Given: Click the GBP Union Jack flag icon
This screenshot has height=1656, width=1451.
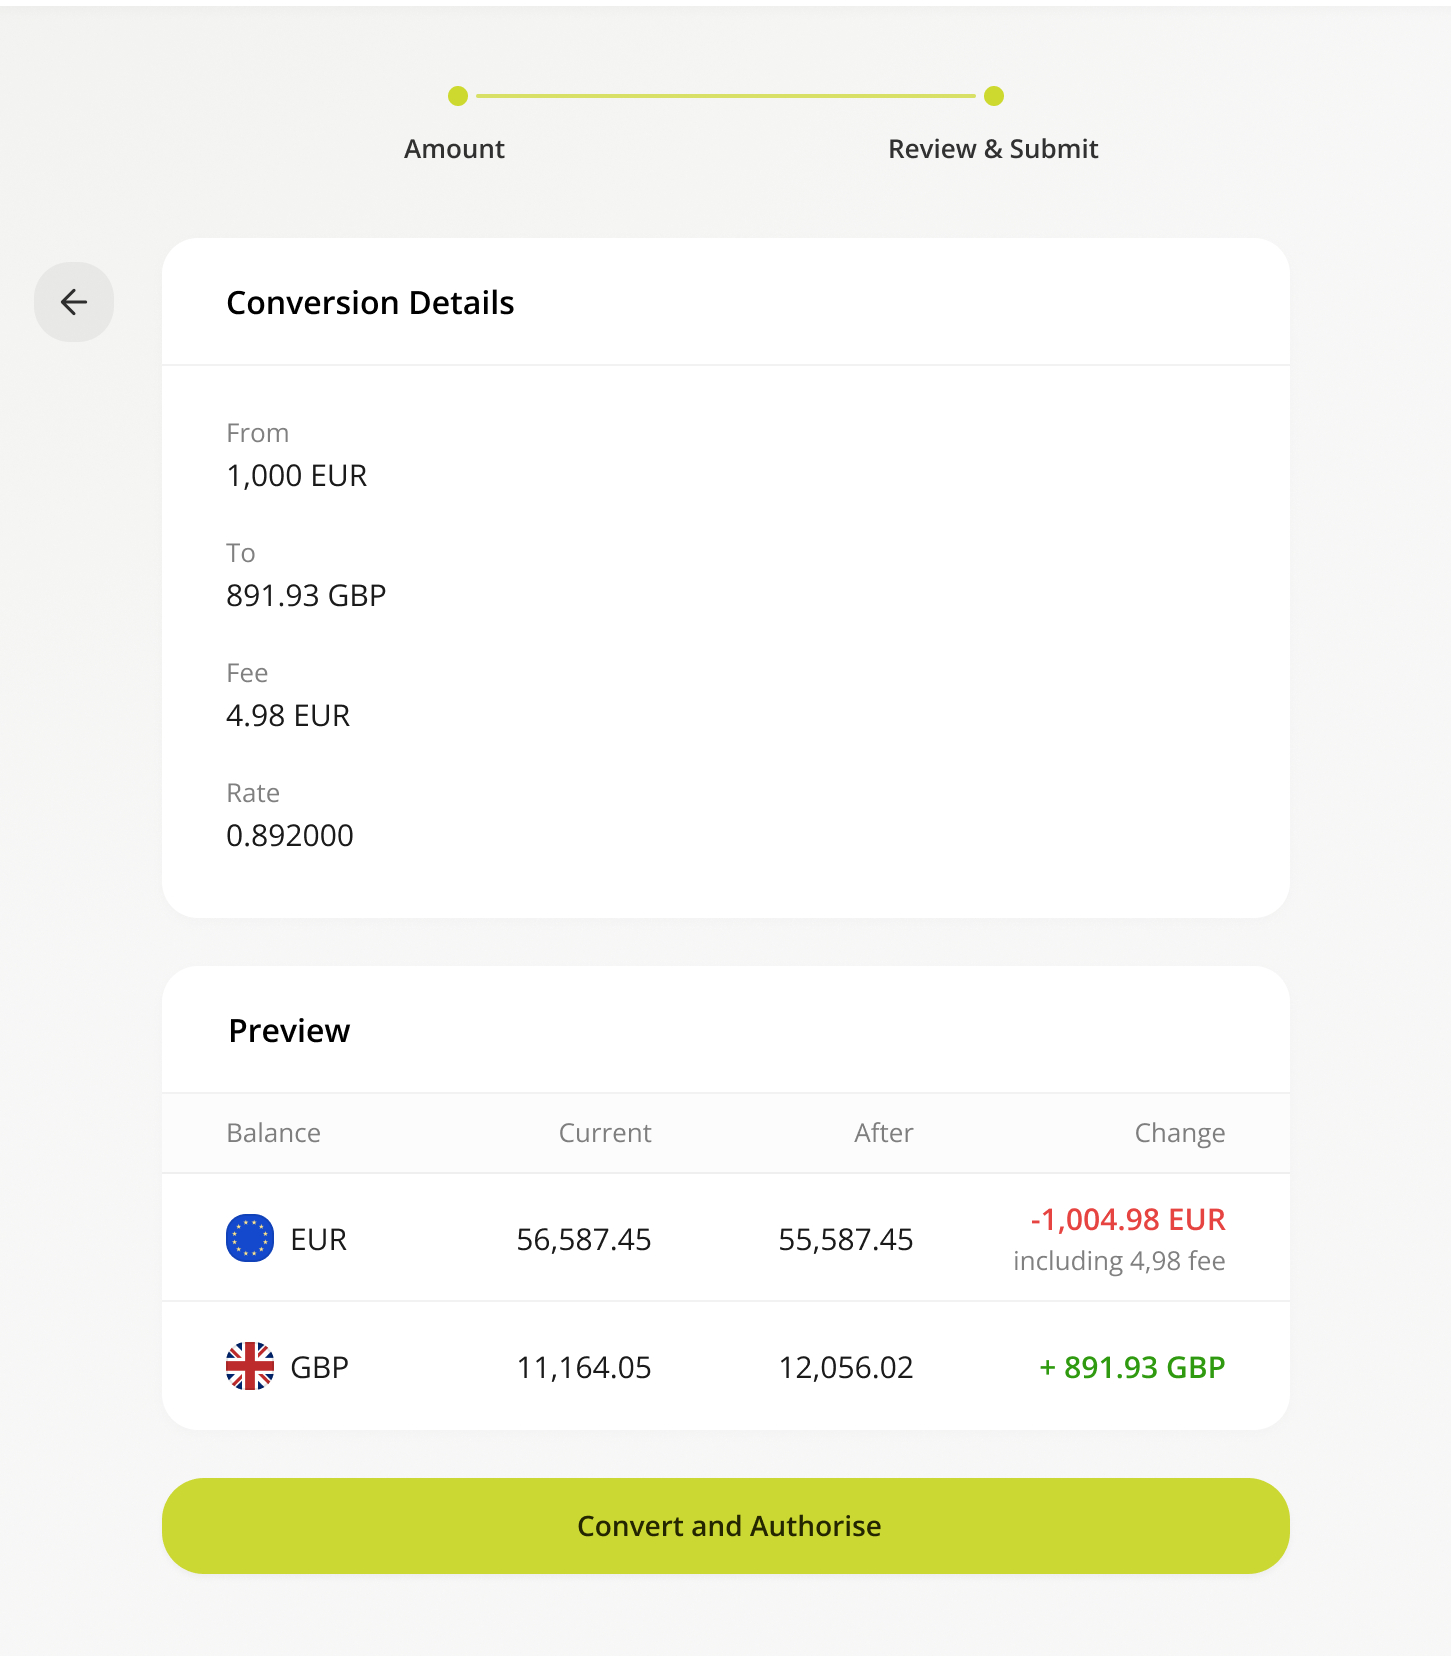Looking at the screenshot, I should (x=250, y=1366).
